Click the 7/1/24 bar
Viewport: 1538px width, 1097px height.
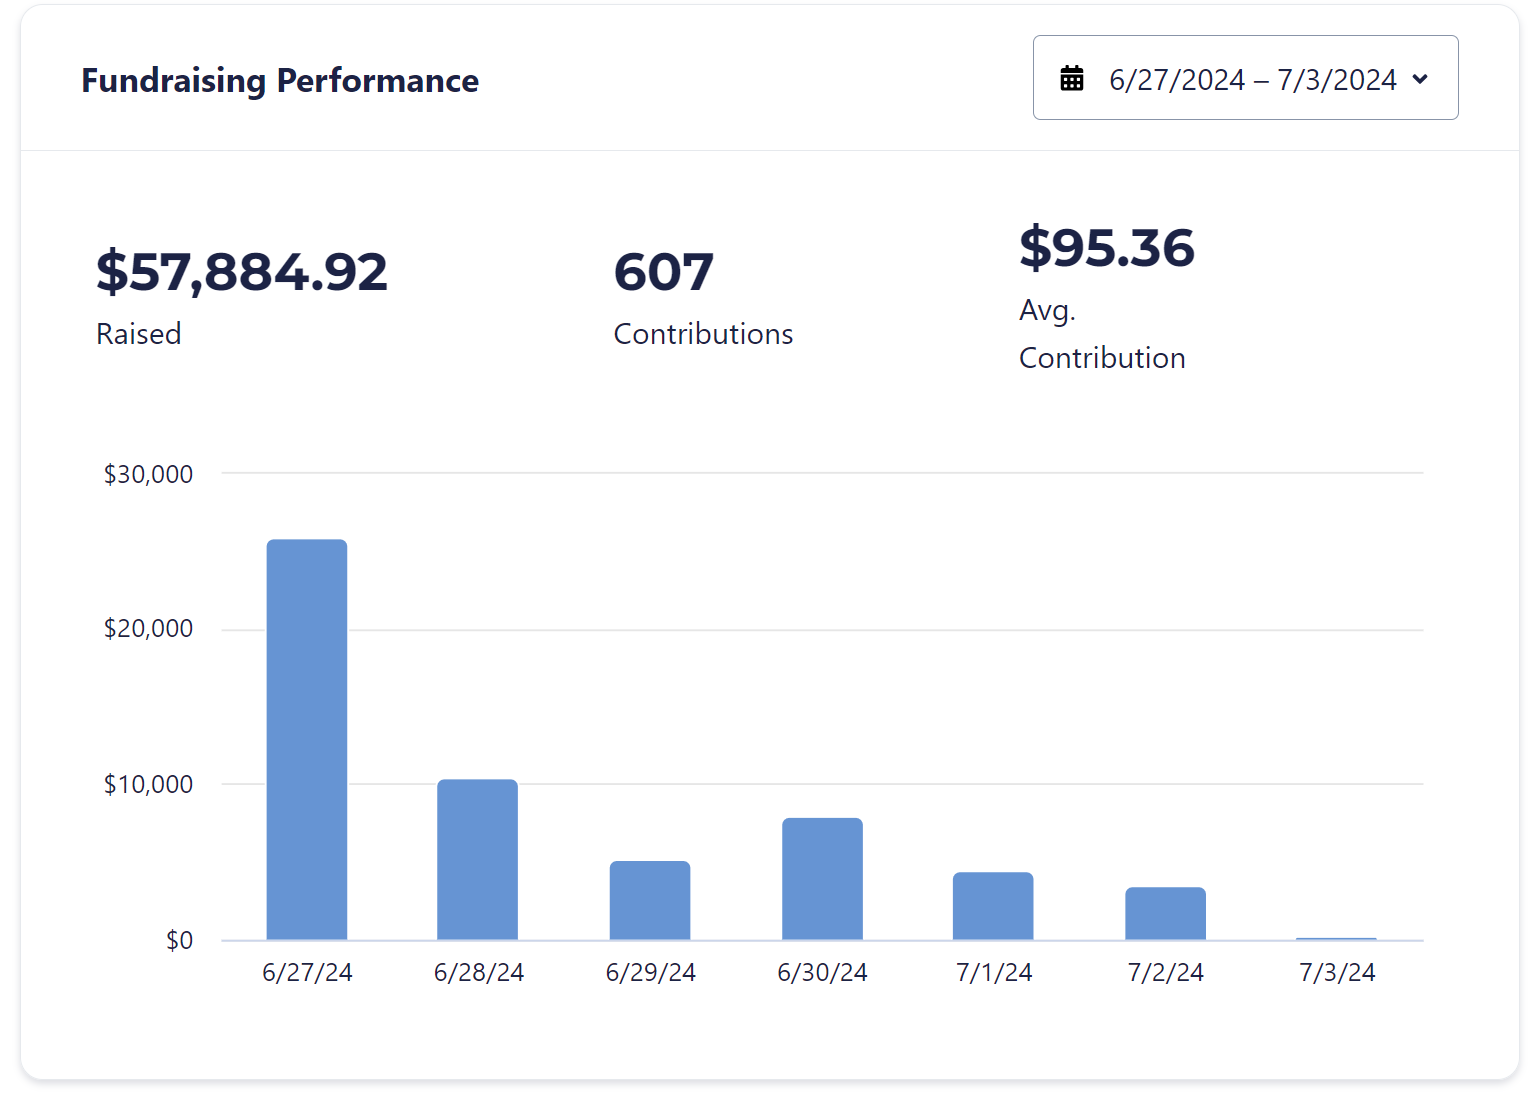[x=993, y=906]
